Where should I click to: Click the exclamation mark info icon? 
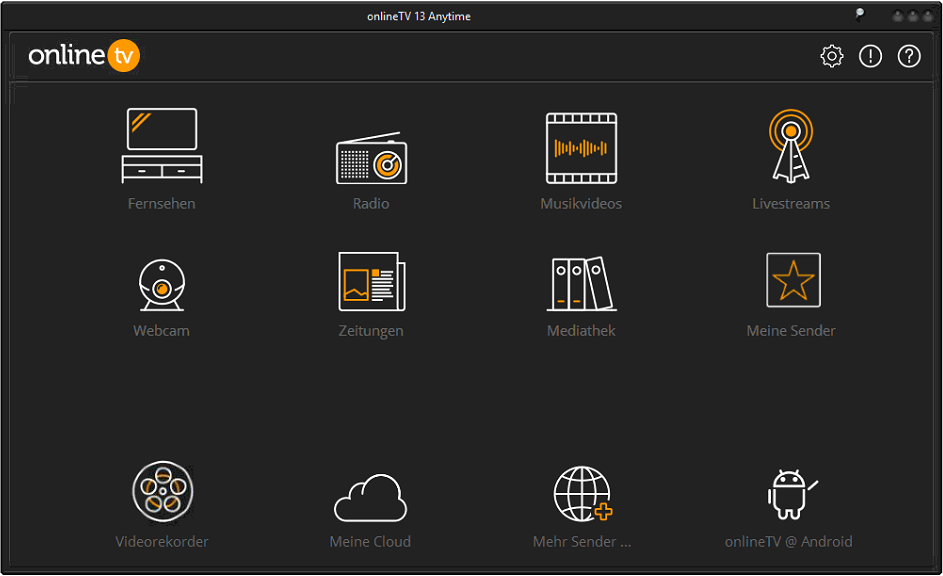click(x=871, y=57)
